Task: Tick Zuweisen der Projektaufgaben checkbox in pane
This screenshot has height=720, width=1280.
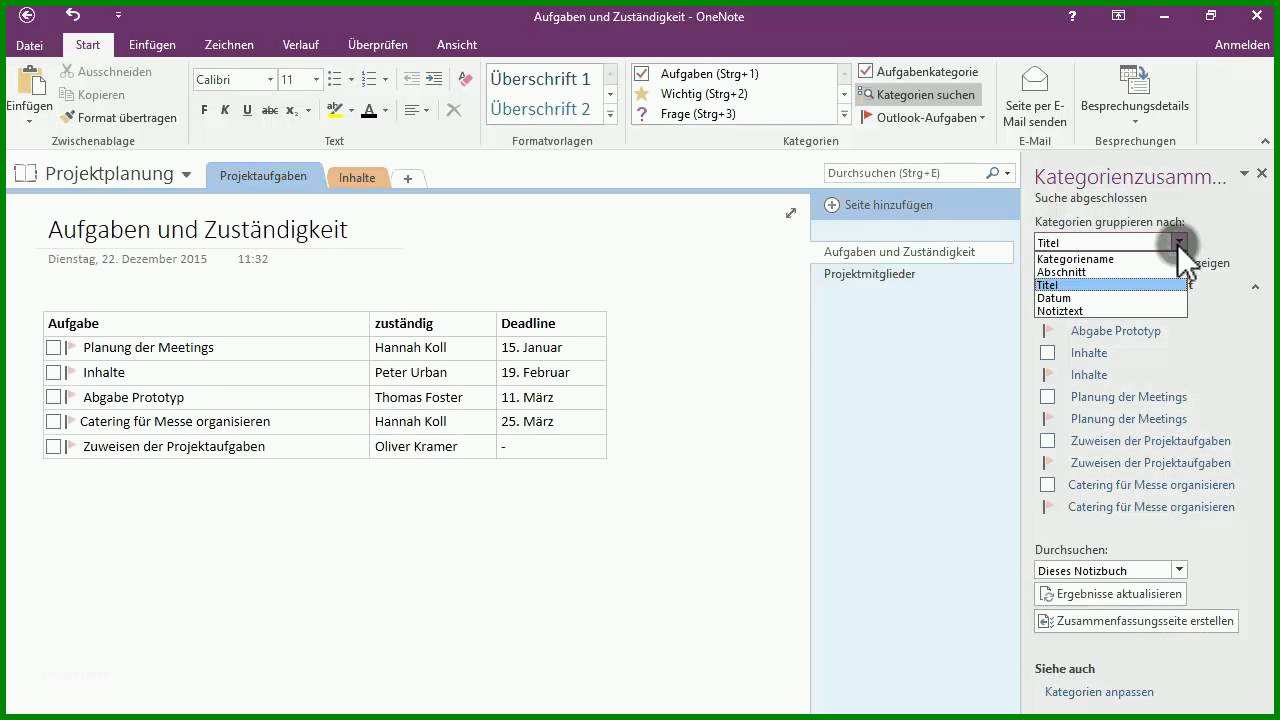Action: 1047,441
